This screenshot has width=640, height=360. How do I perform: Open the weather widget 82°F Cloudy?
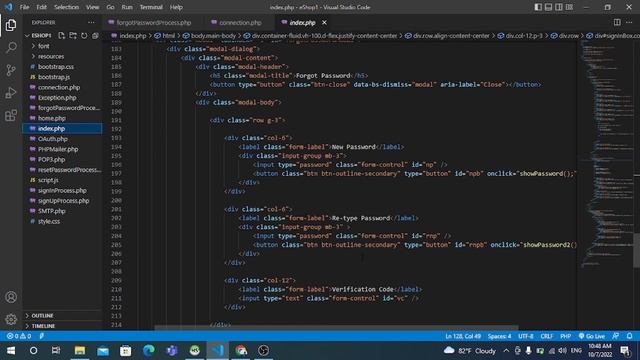[x=470, y=351]
